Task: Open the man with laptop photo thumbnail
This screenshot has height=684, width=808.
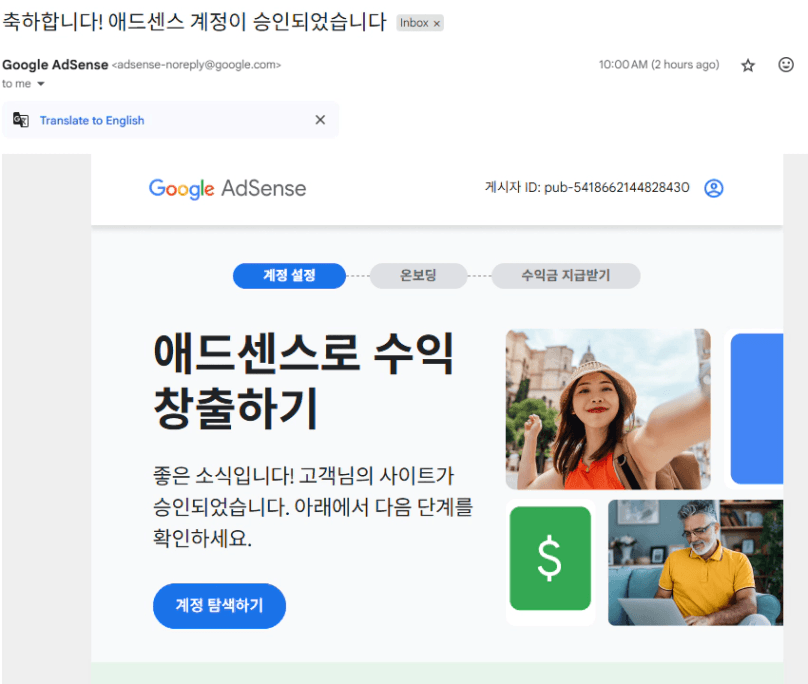Action: coord(695,562)
